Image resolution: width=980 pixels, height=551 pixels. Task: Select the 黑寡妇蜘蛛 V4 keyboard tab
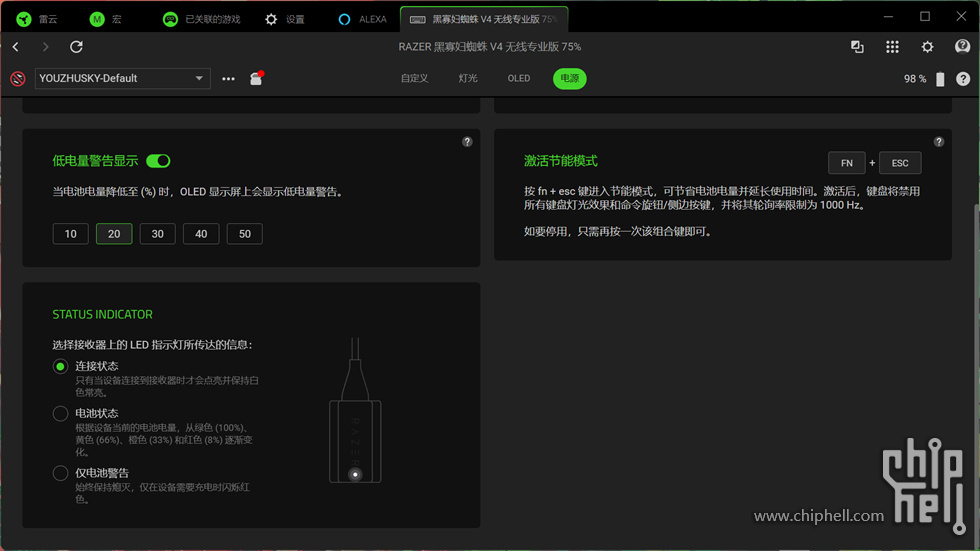point(484,19)
